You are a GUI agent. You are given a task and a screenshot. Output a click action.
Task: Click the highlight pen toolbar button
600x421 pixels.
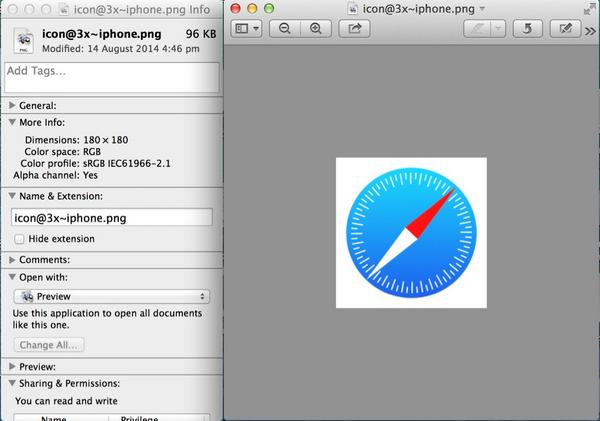tap(477, 29)
